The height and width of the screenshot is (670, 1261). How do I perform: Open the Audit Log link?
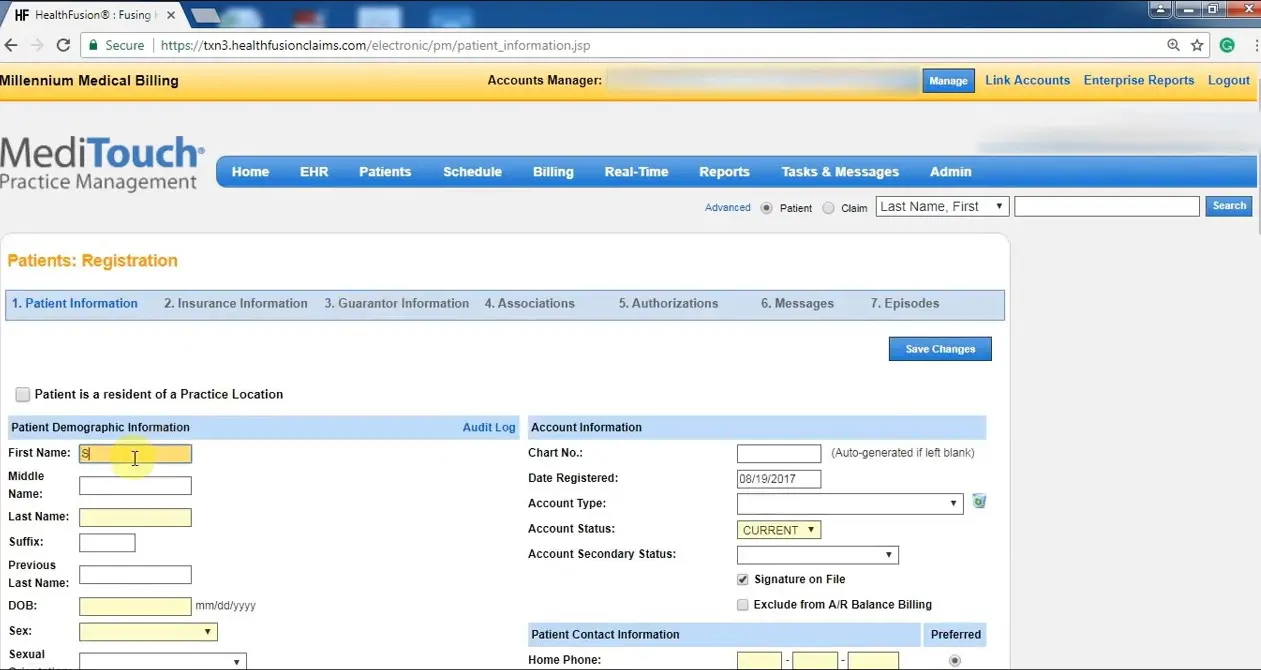point(489,428)
